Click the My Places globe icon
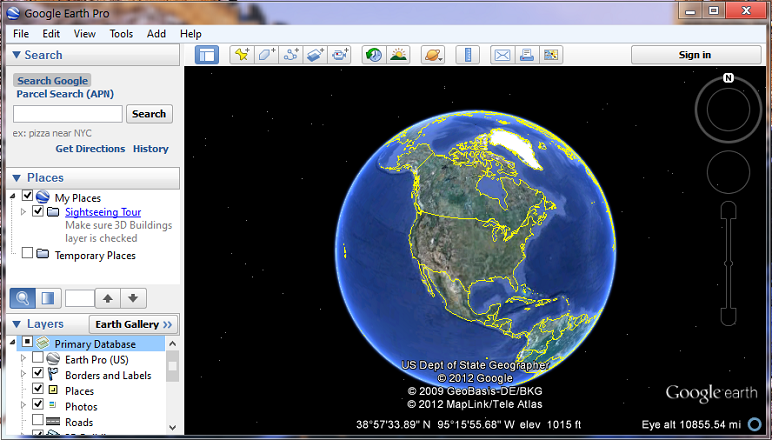772x440 pixels. pos(43,197)
